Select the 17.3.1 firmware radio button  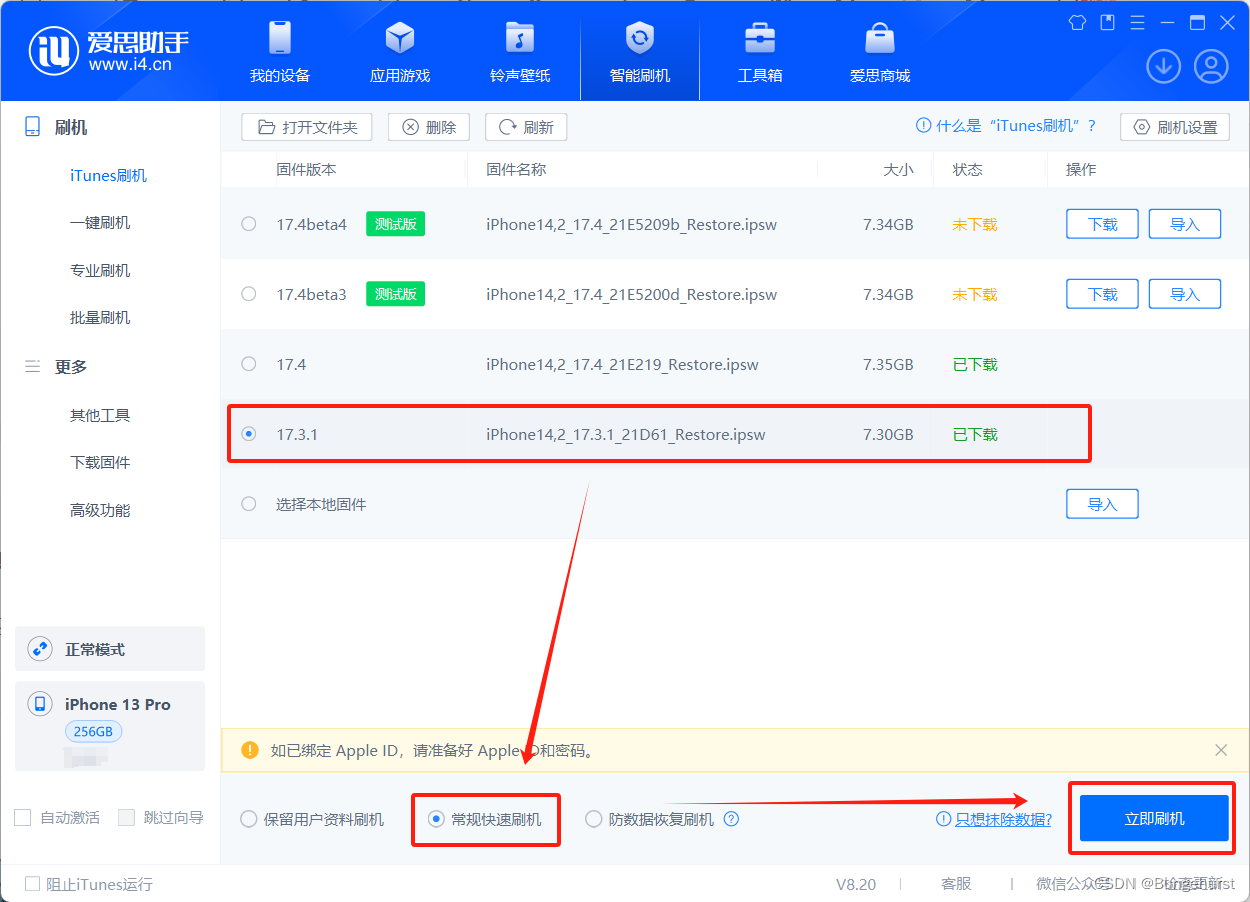pyautogui.click(x=249, y=434)
